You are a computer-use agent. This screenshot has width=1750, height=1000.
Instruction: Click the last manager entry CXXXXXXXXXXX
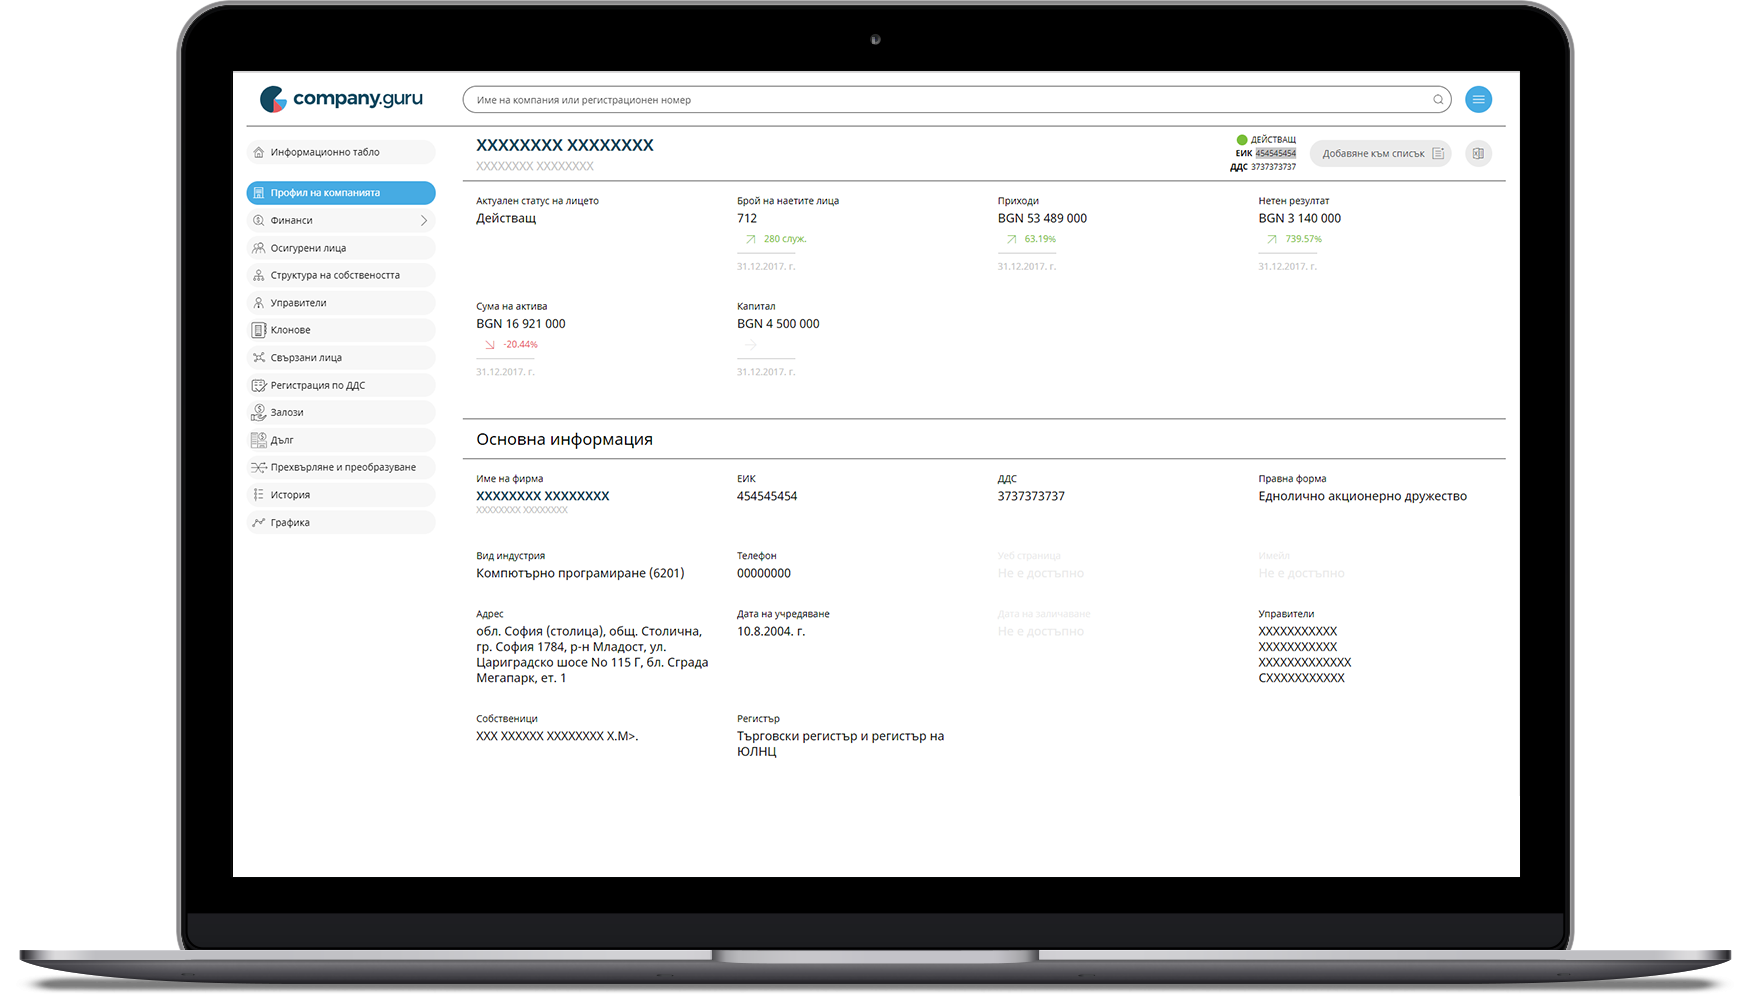click(x=1301, y=678)
